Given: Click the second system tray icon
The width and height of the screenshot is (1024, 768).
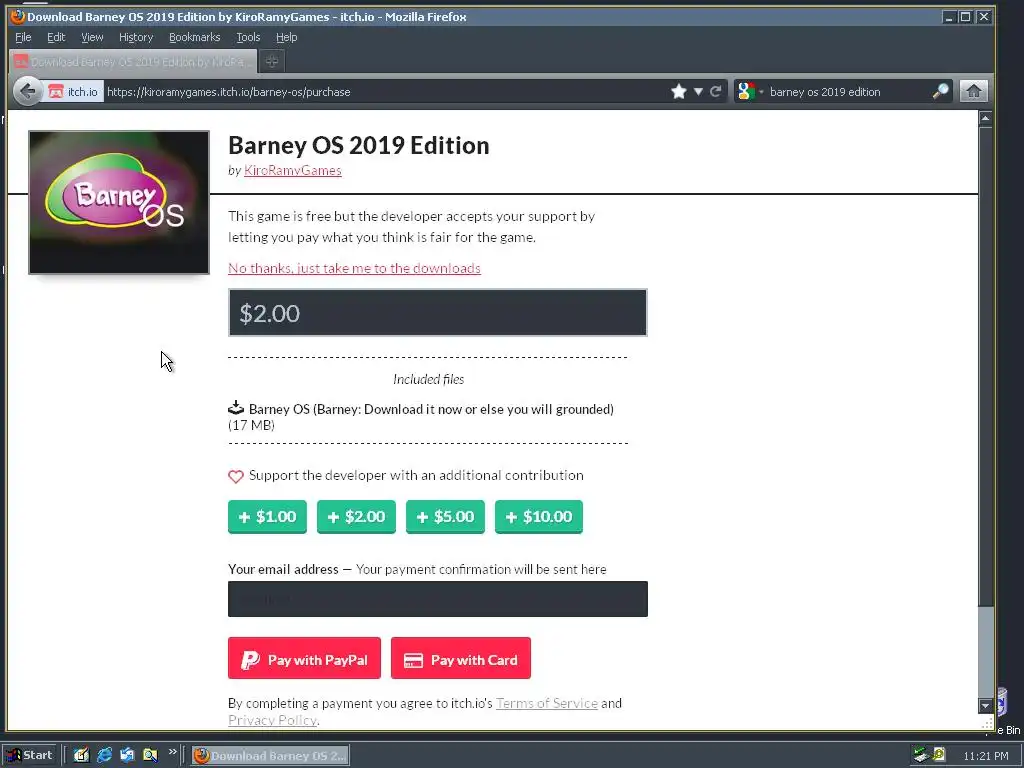Looking at the screenshot, I should (939, 755).
